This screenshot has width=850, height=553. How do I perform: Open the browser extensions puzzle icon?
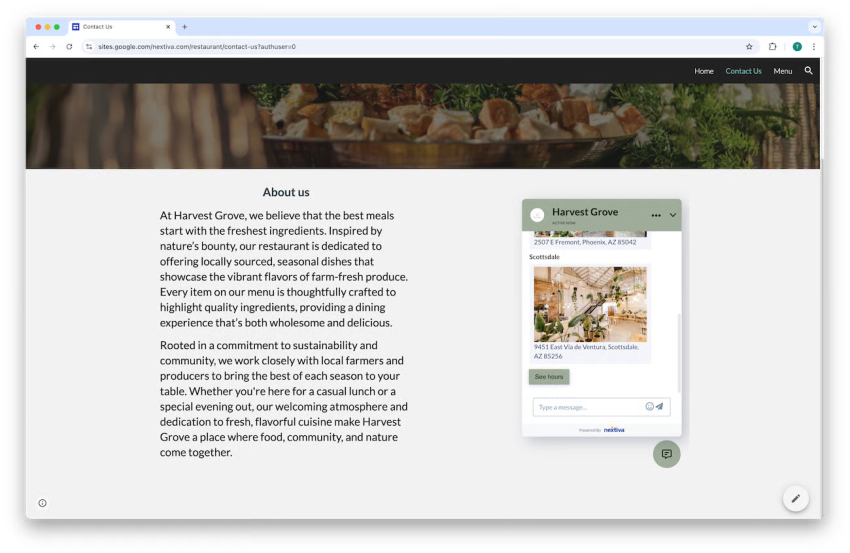point(772,47)
